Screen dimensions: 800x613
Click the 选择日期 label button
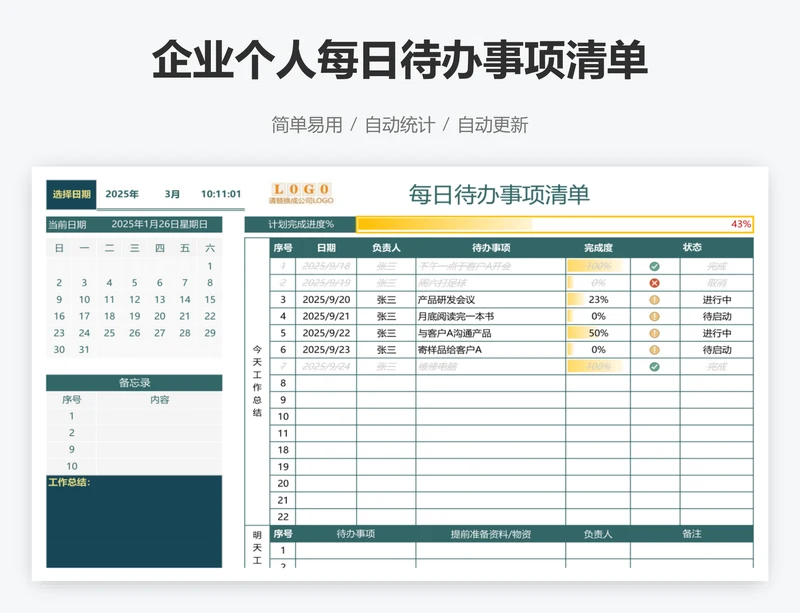(x=71, y=194)
